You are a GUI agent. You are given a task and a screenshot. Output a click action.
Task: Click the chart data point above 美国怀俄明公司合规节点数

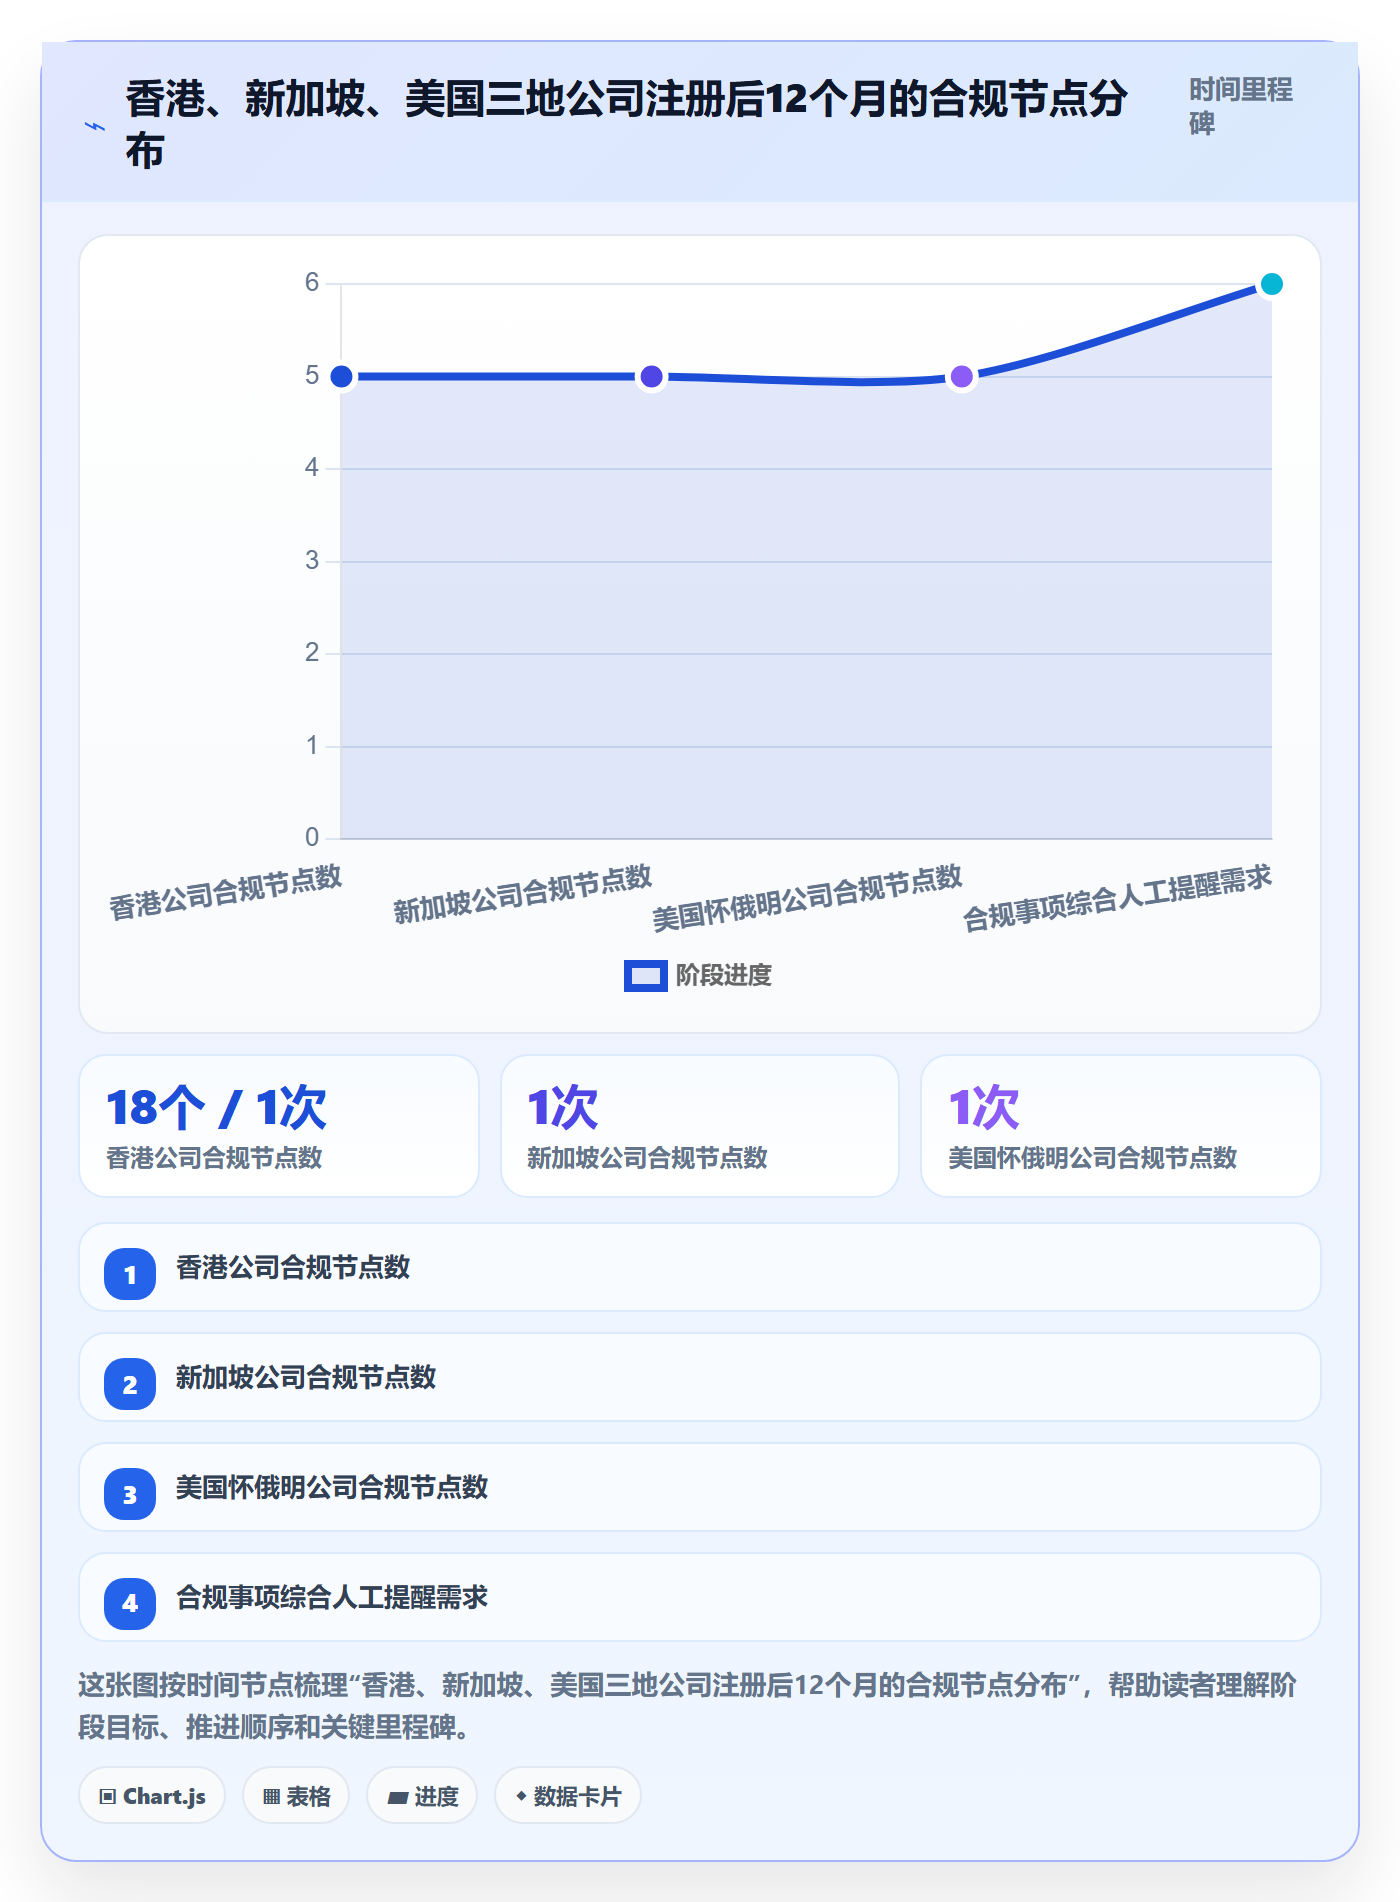[961, 377]
